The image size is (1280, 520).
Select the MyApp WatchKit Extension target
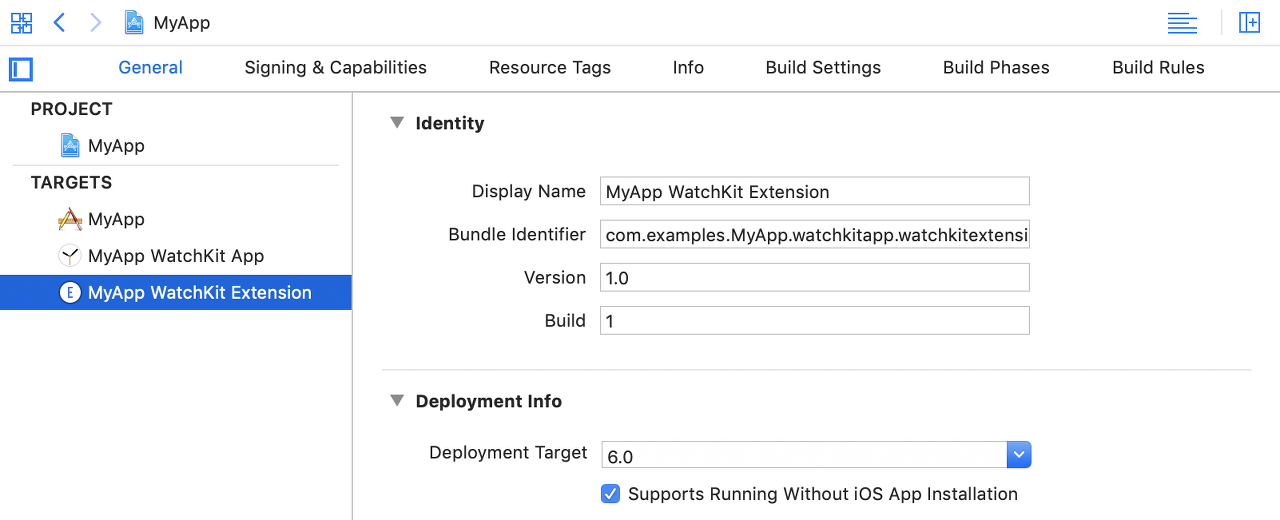[176, 293]
